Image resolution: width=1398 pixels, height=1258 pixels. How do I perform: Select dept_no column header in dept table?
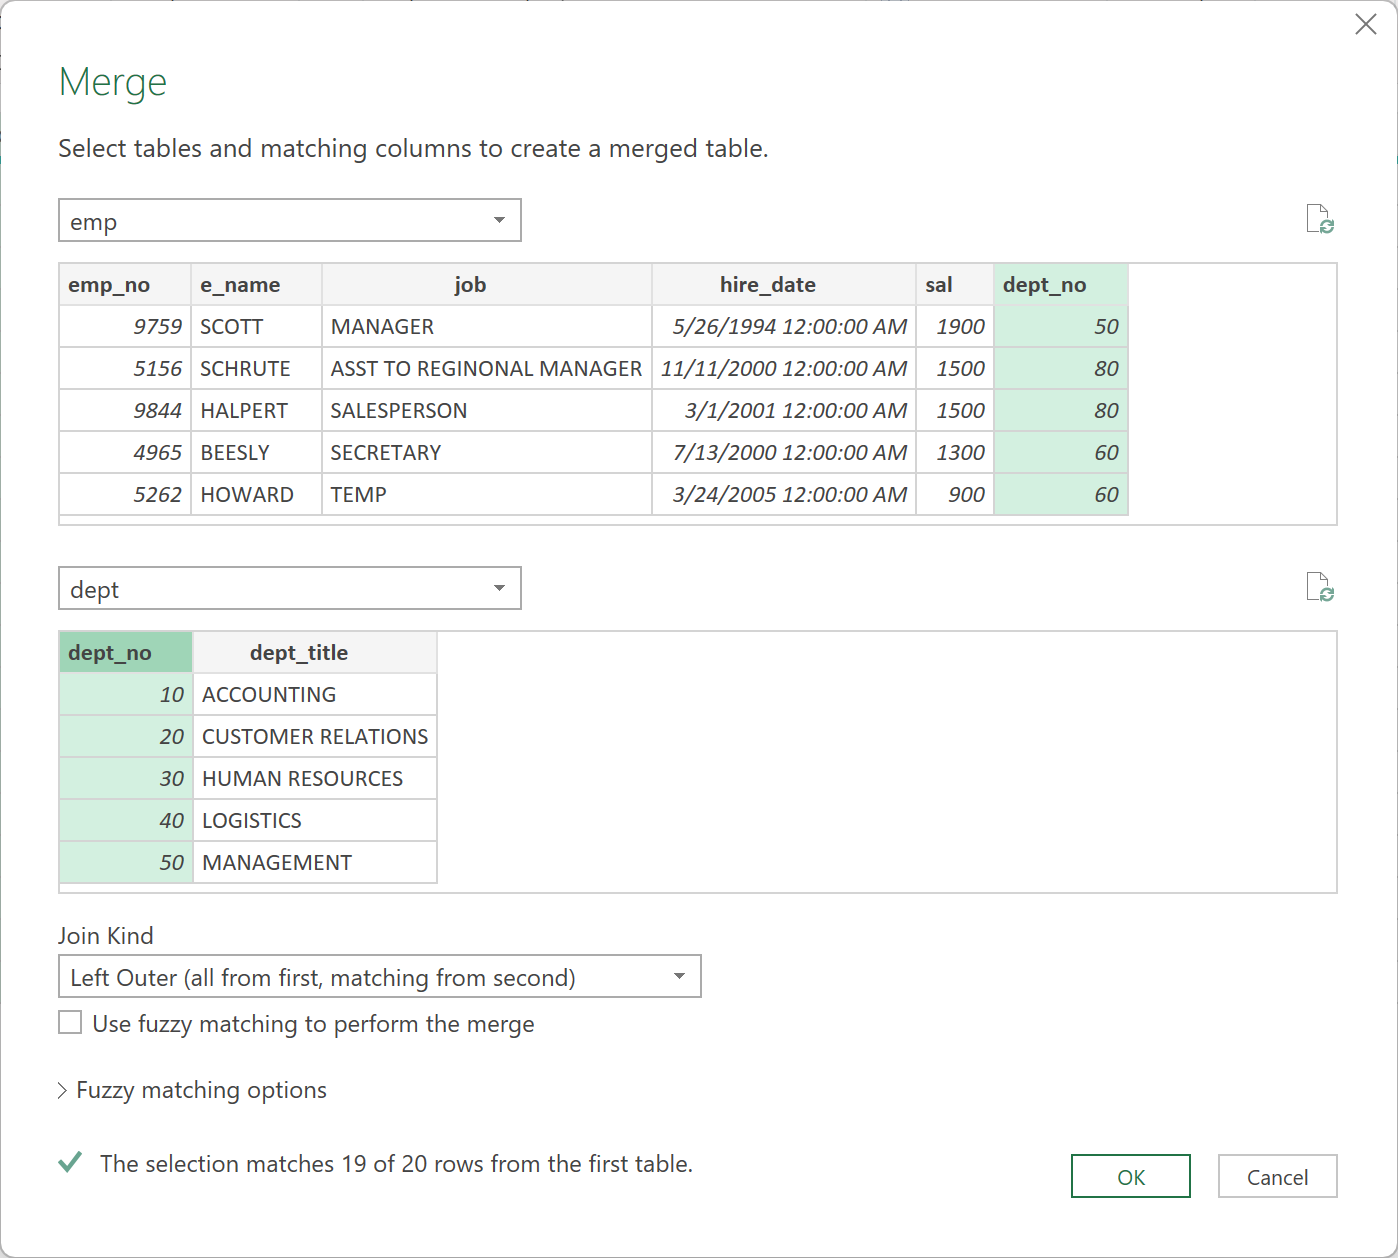pyautogui.click(x=125, y=653)
